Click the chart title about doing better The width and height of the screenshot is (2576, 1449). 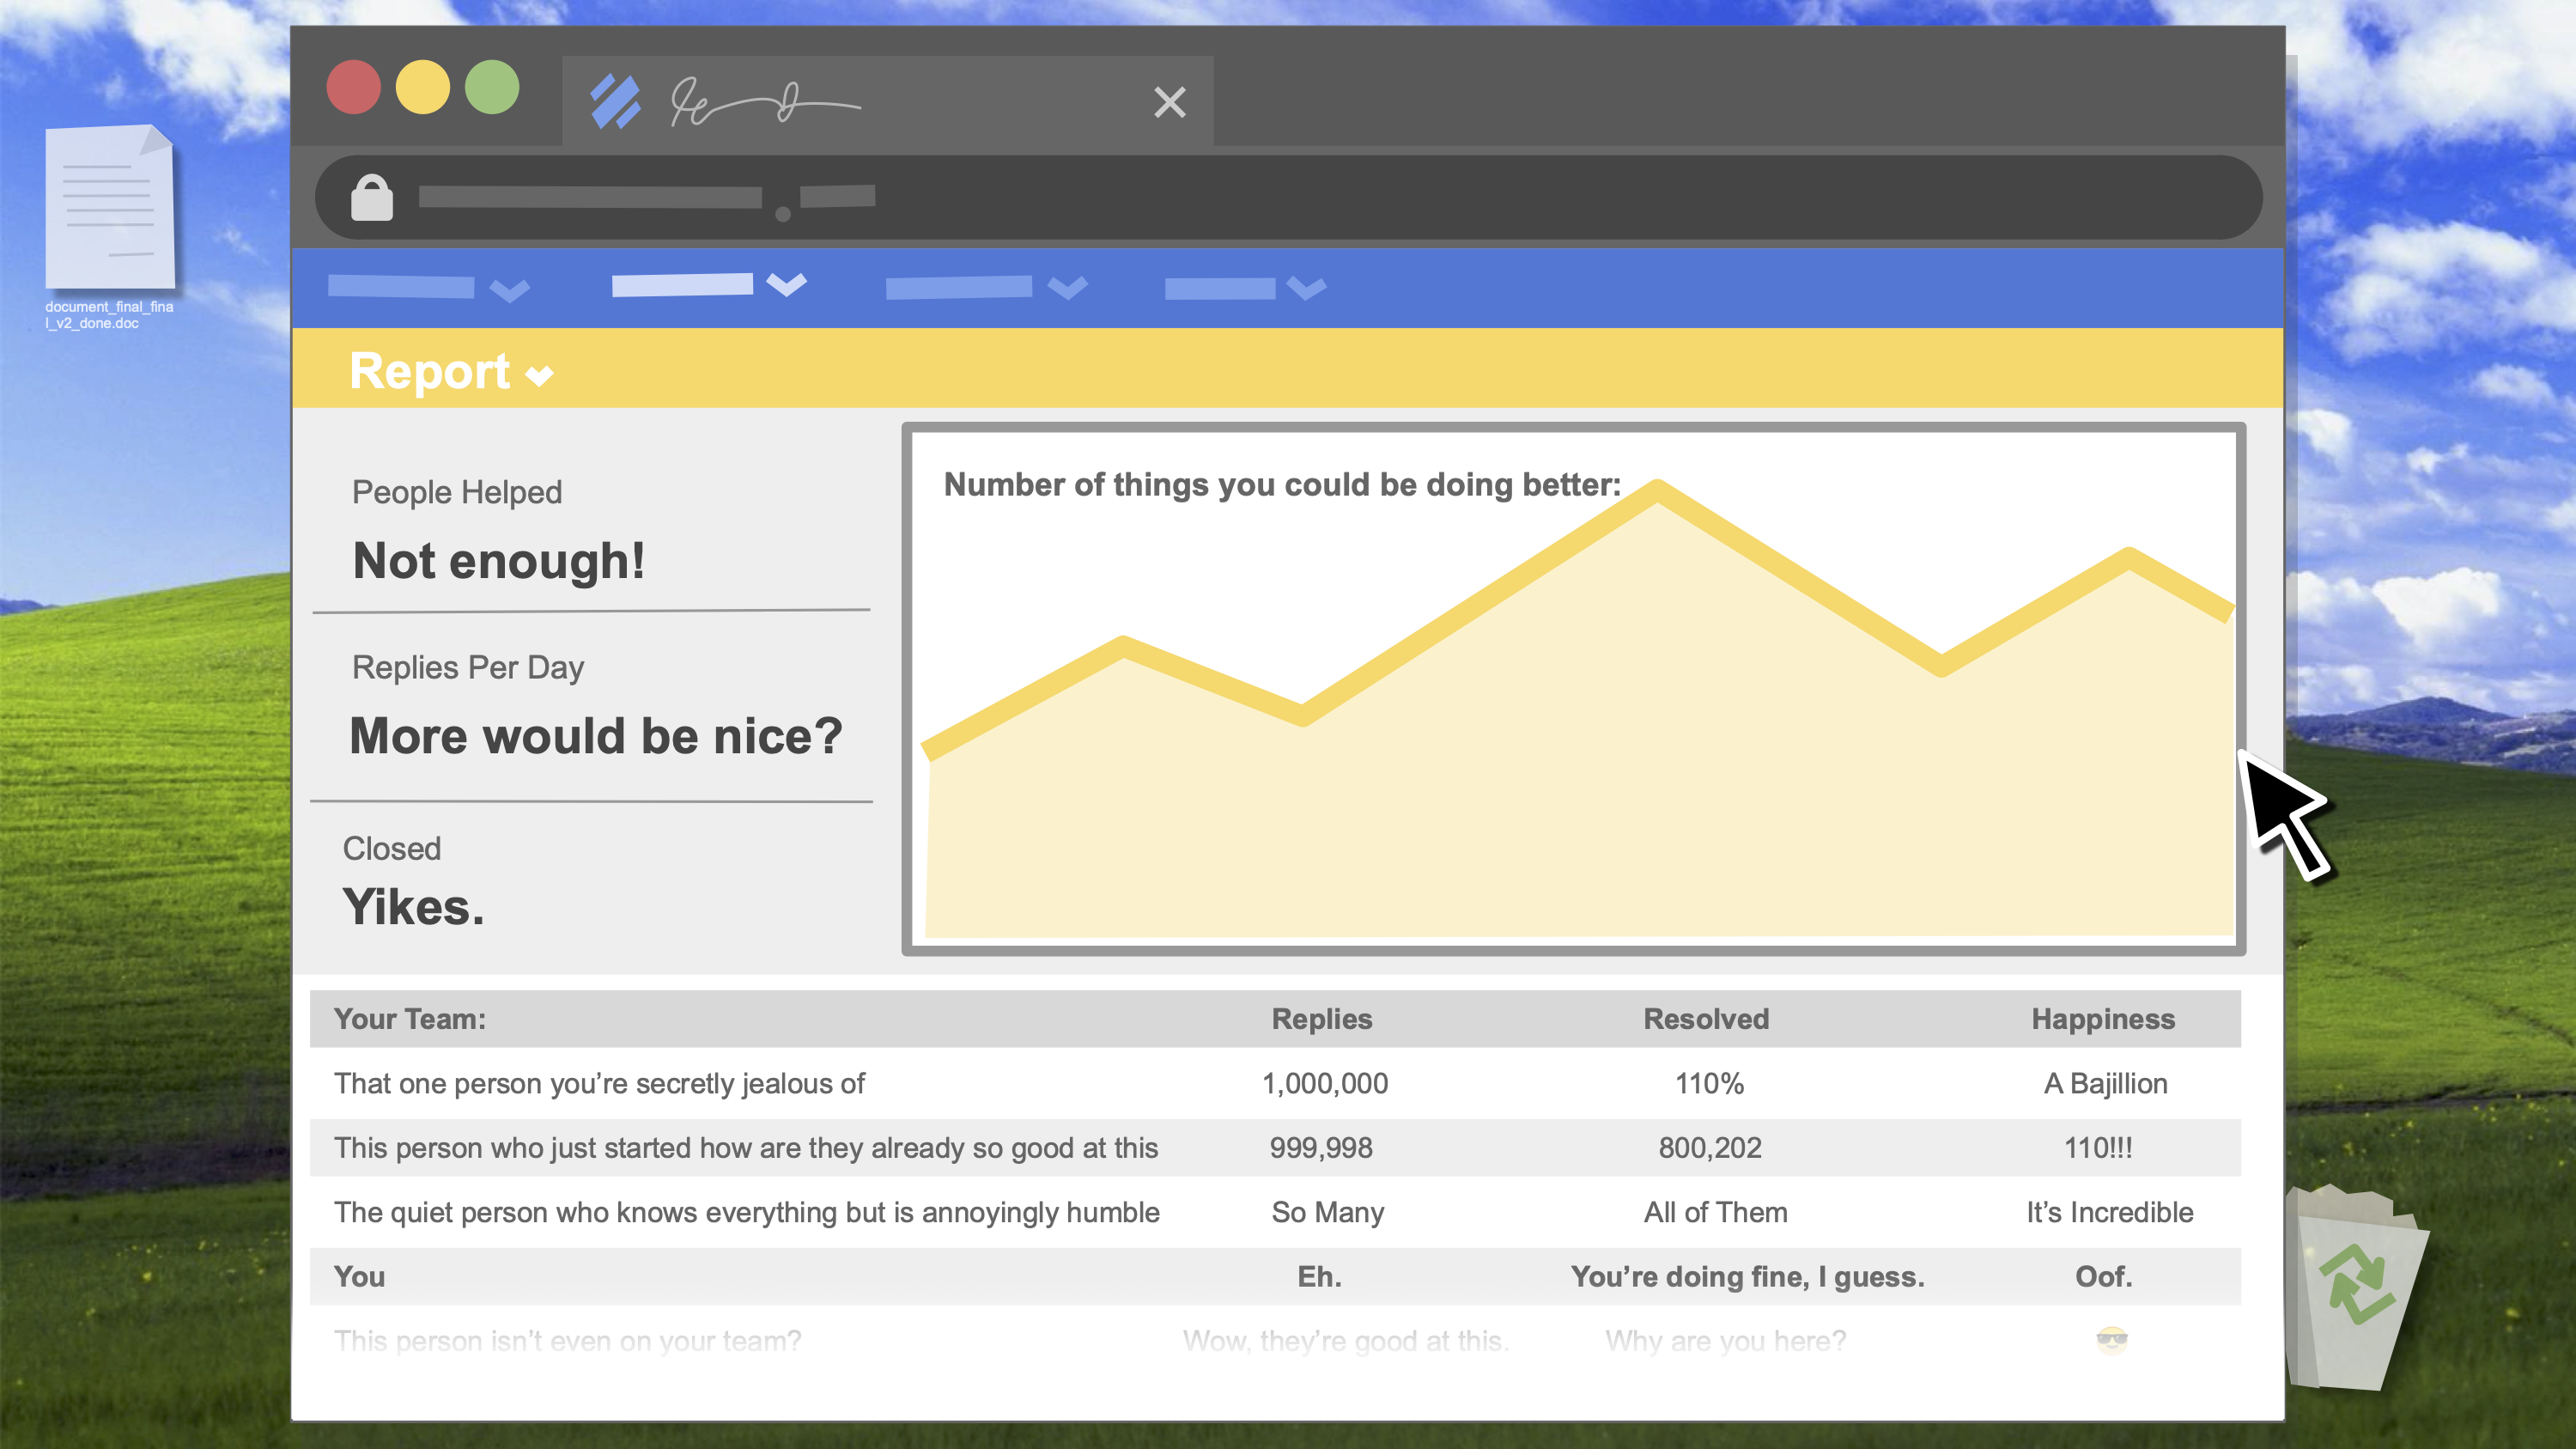[1282, 485]
